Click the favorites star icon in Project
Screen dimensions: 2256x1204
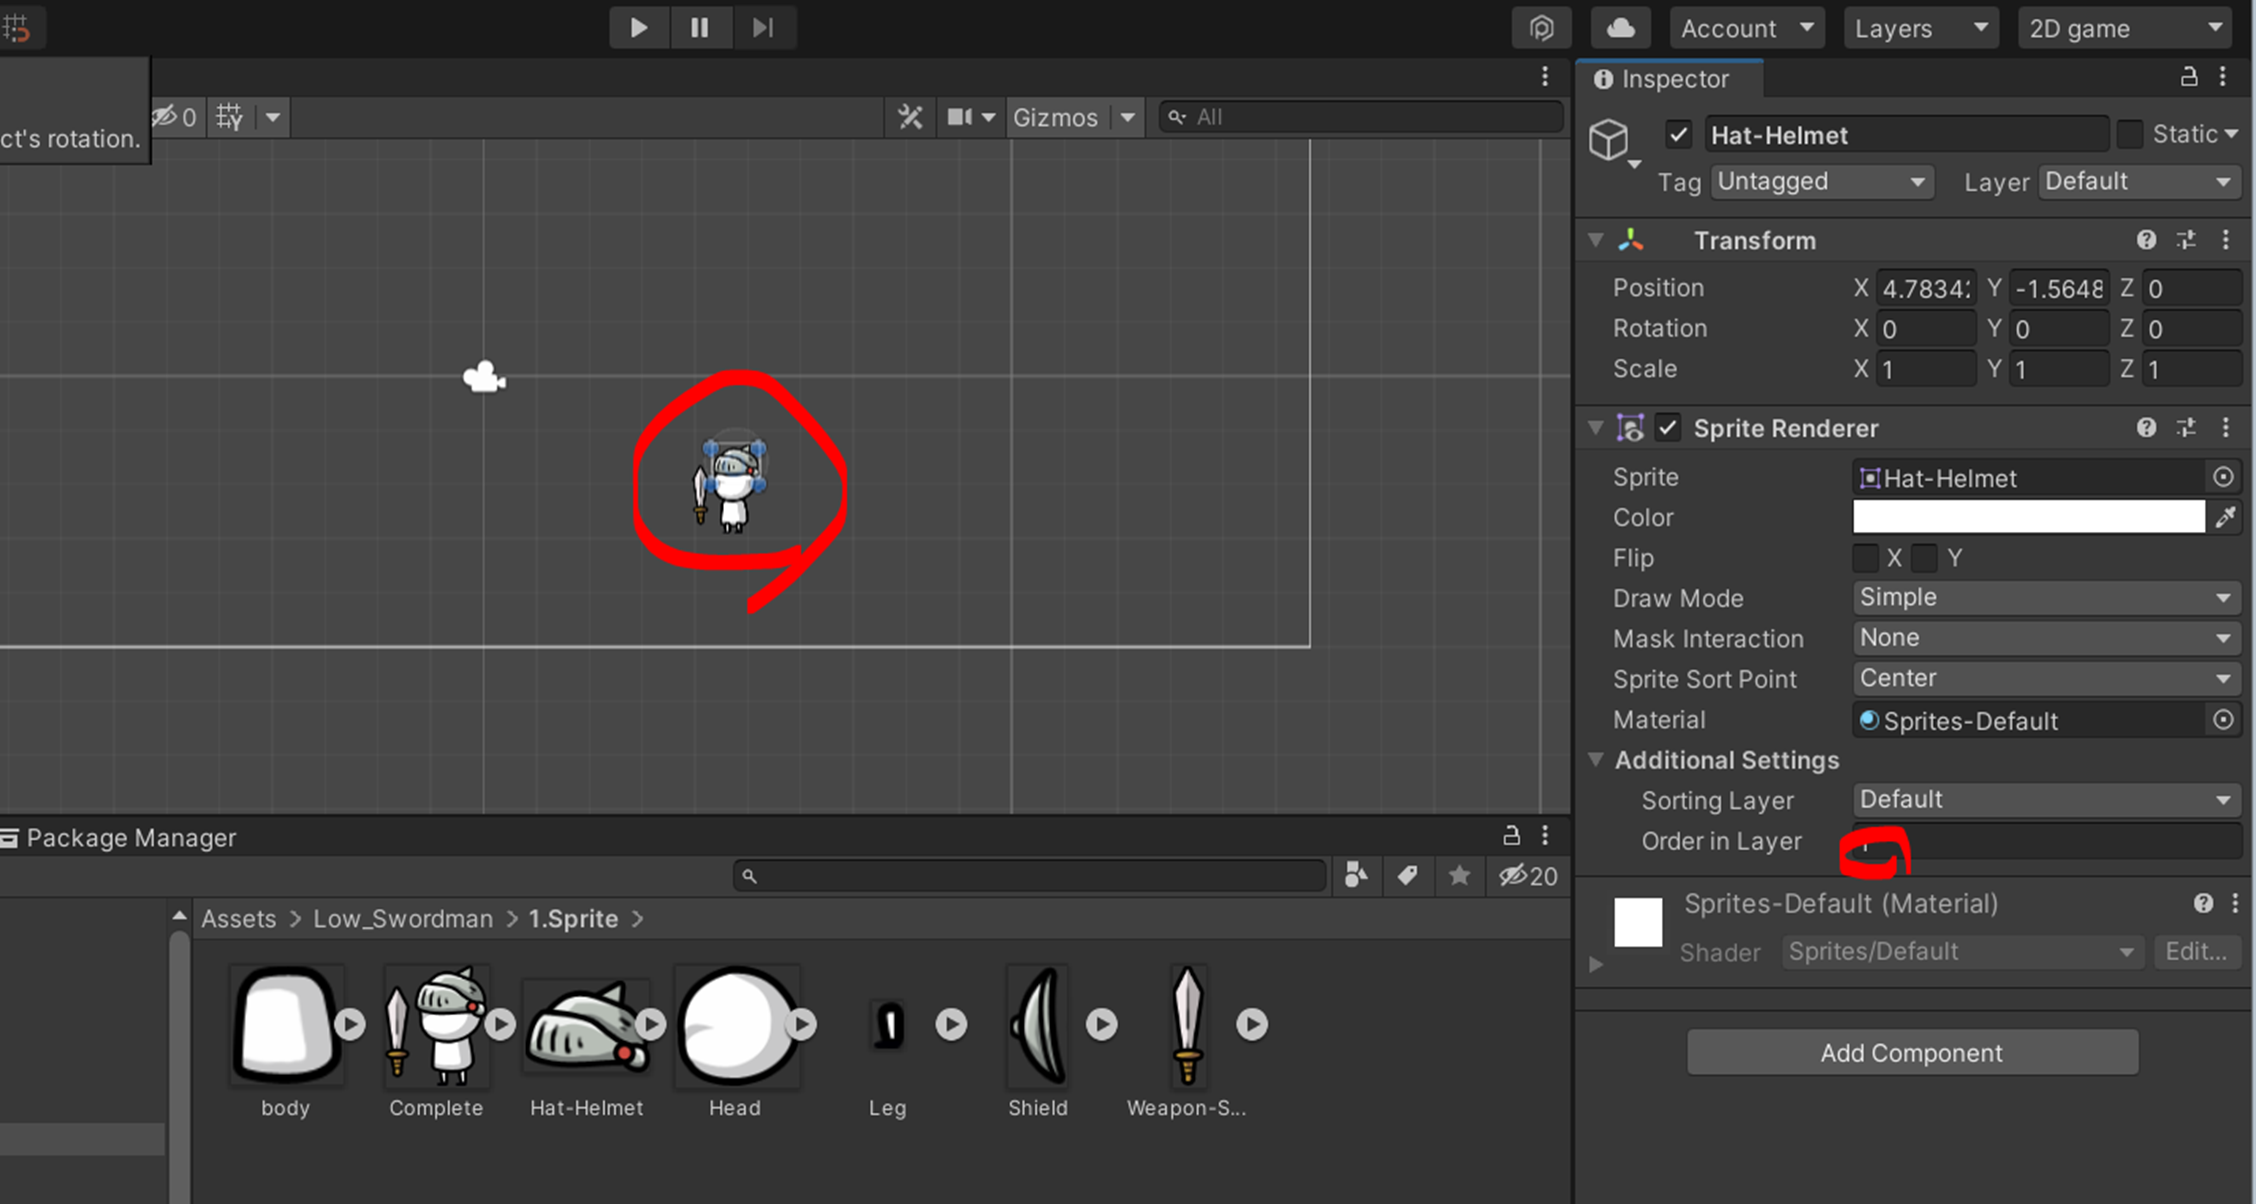[1459, 876]
